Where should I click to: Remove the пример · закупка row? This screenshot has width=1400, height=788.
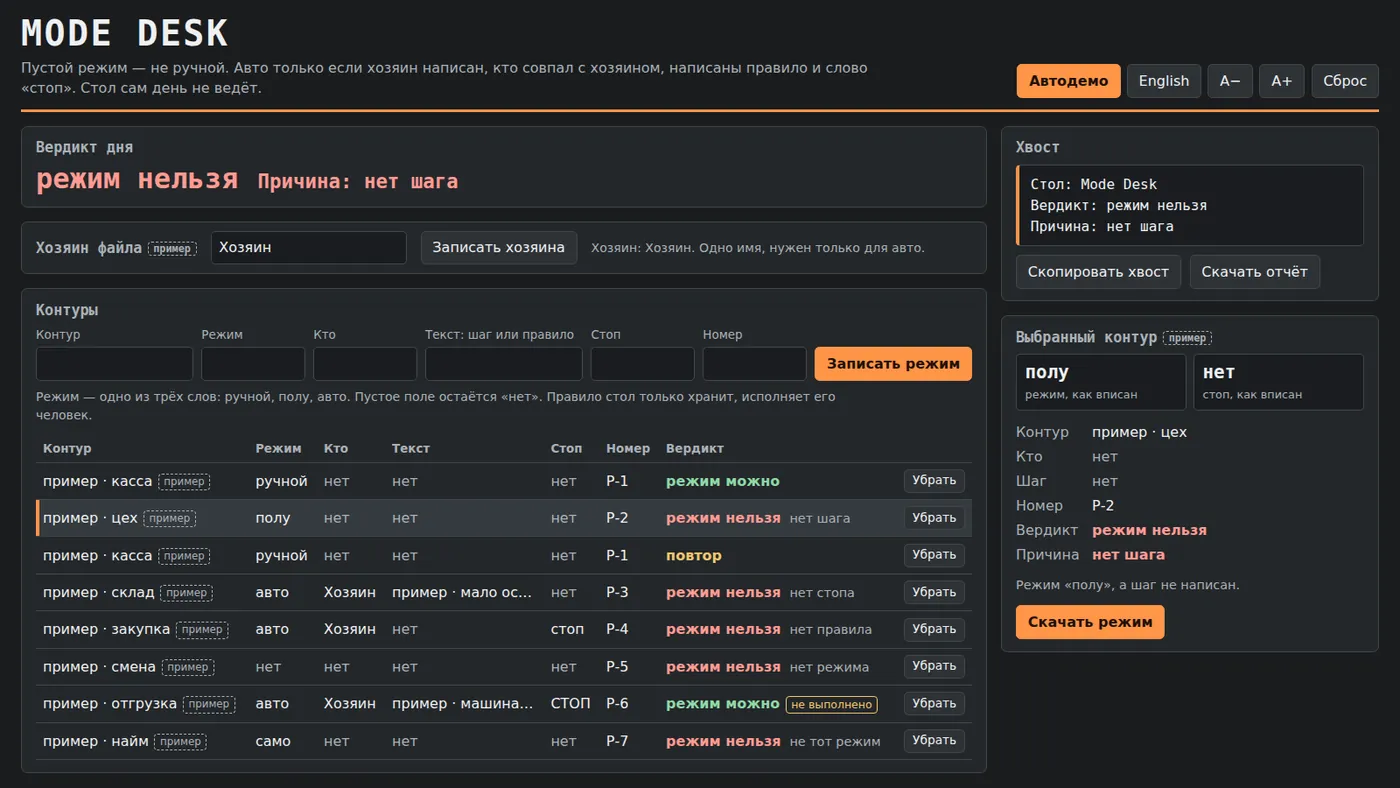click(934, 629)
